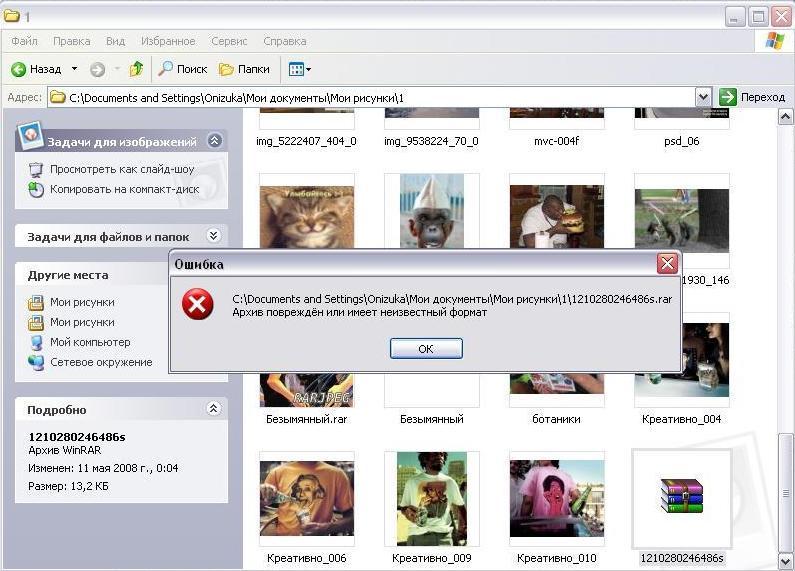Open the Views dropdown arrow
Image resolution: width=795 pixels, height=571 pixels.
[308, 69]
